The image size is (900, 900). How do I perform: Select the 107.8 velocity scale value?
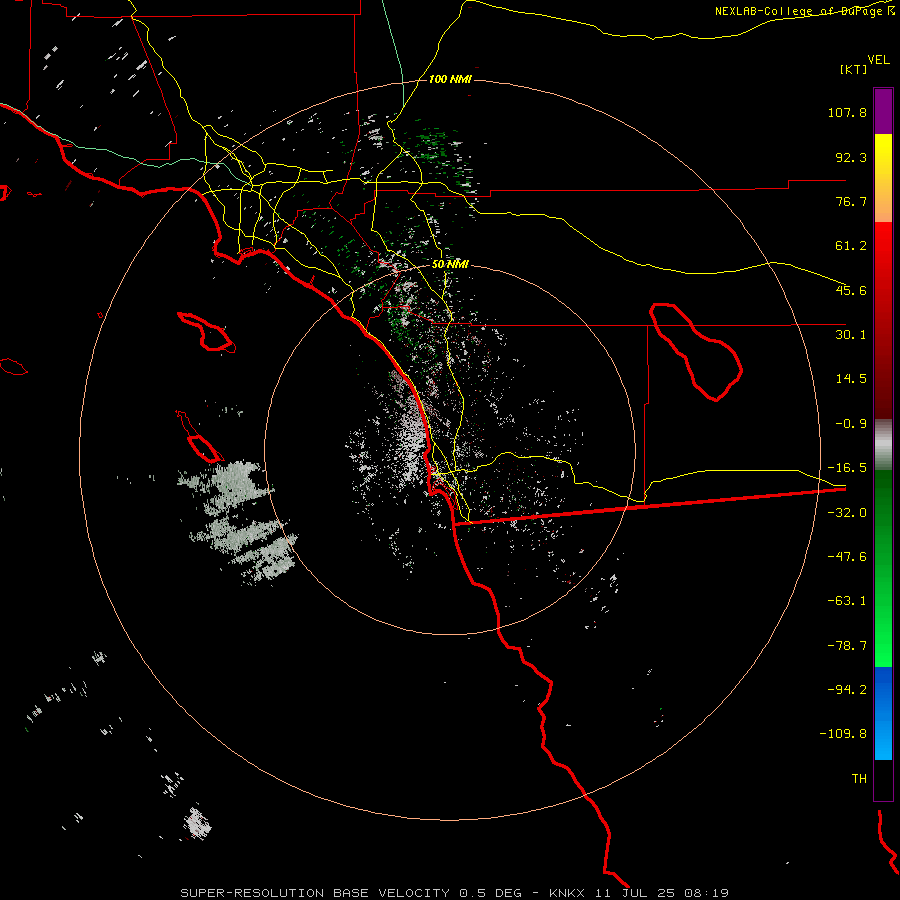(847, 112)
